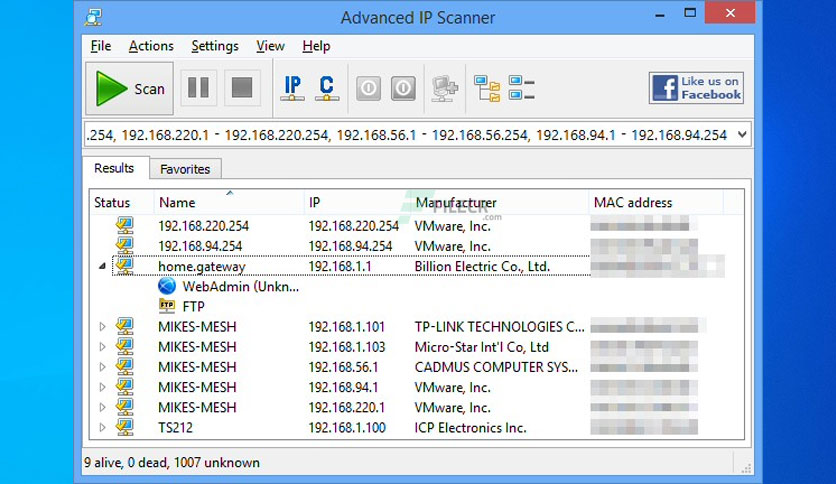This screenshot has height=484, width=836.
Task: Click the status icon for the 192.168.1.103 row
Action: point(125,346)
